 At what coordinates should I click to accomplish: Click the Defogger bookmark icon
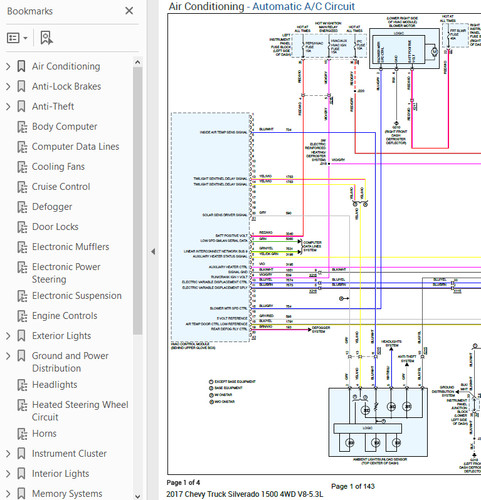click(x=22, y=207)
